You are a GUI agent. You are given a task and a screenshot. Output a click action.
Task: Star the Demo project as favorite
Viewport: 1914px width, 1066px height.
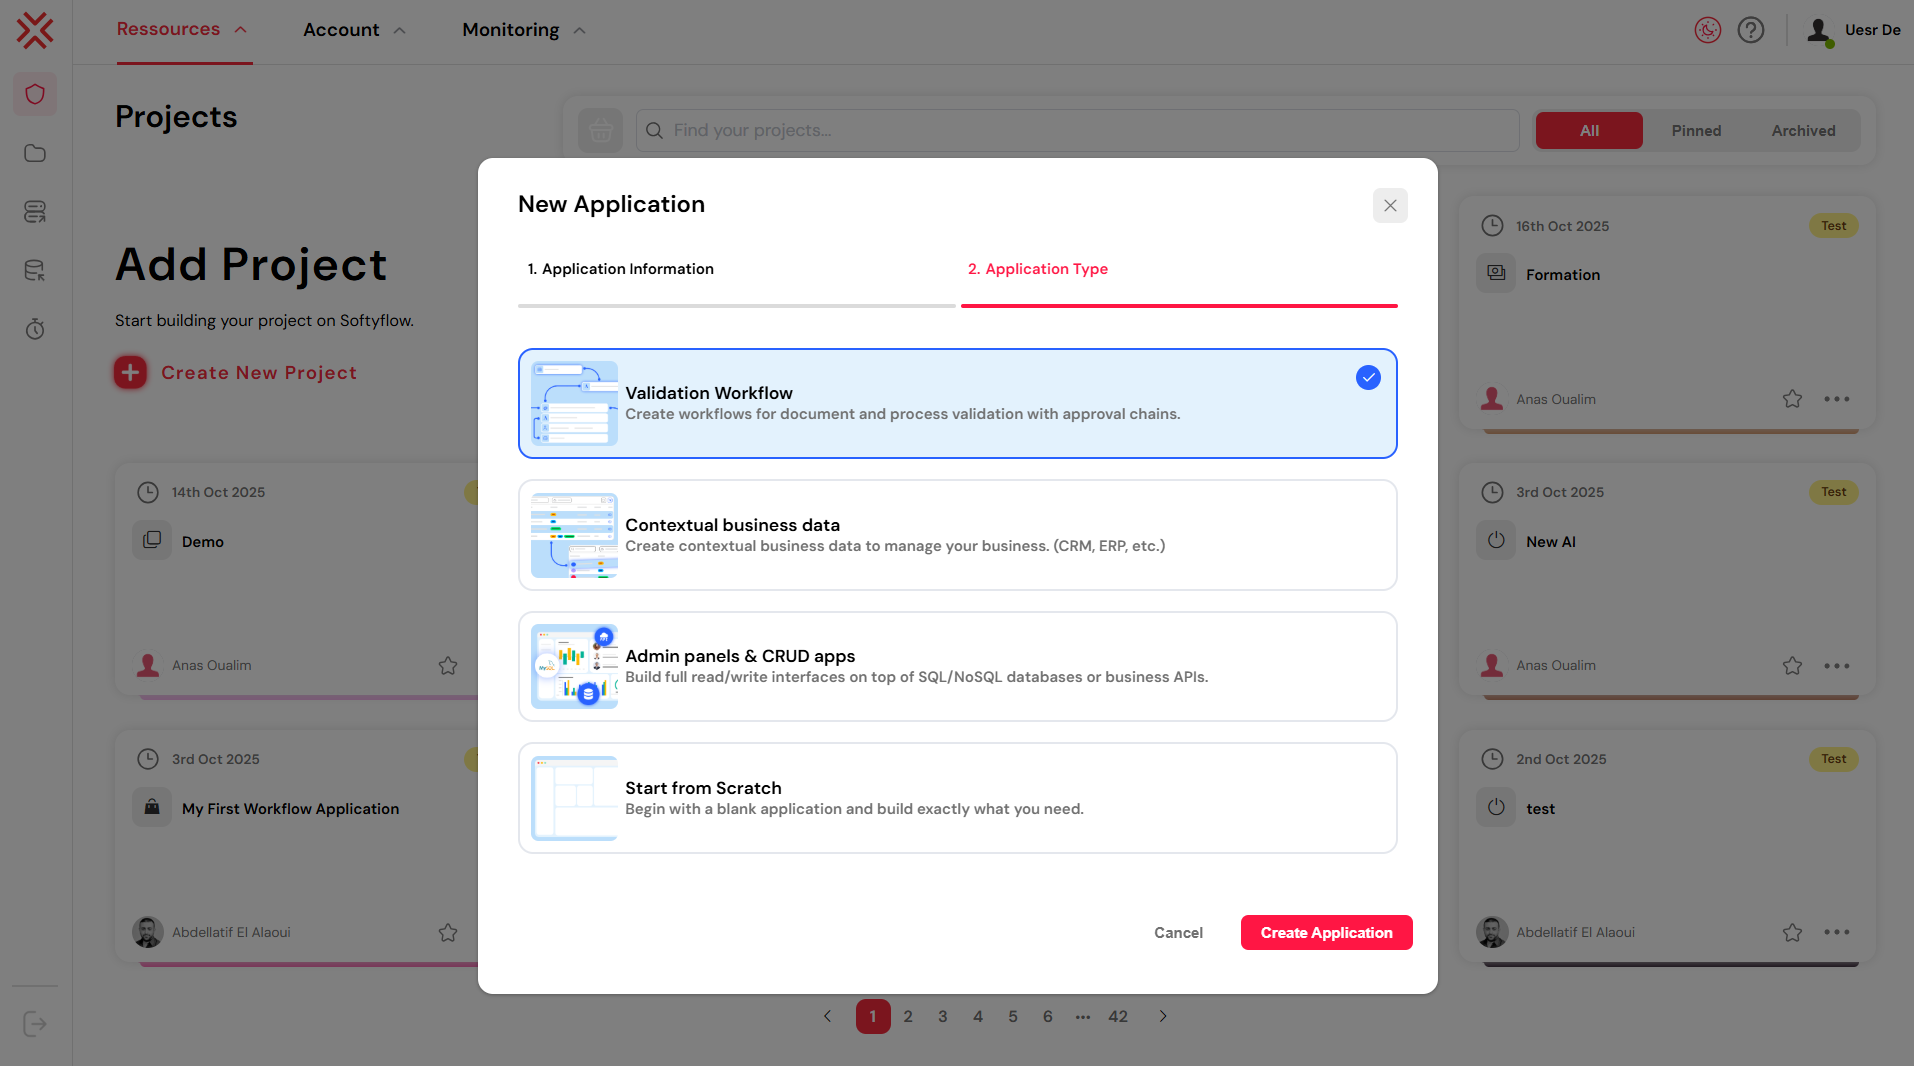click(447, 665)
